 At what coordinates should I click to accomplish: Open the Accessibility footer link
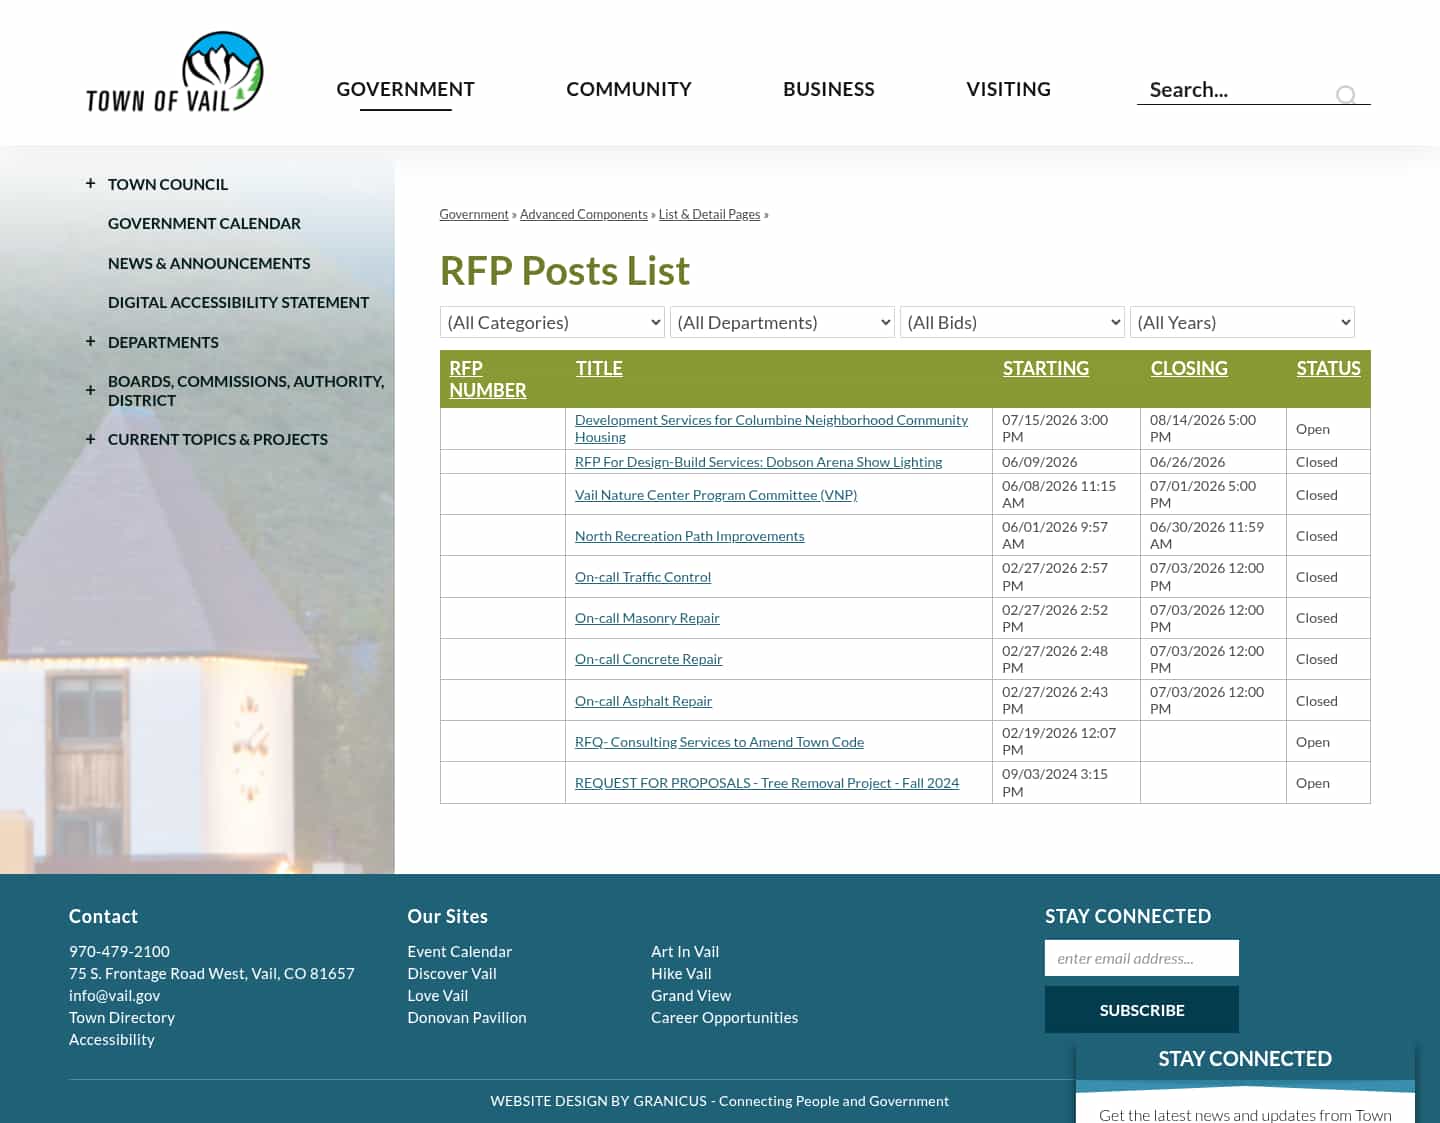point(112,1039)
